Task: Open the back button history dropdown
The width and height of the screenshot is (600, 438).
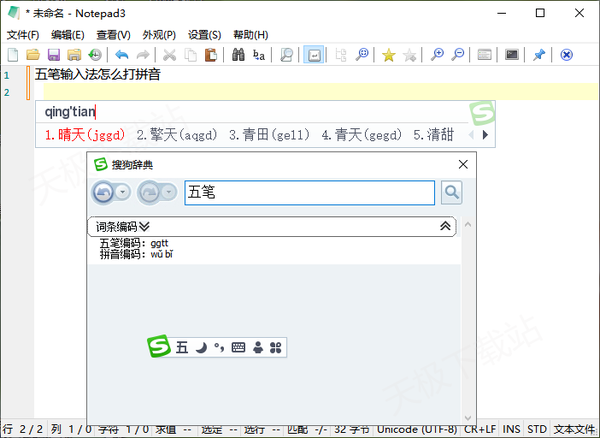Action: (x=122, y=192)
